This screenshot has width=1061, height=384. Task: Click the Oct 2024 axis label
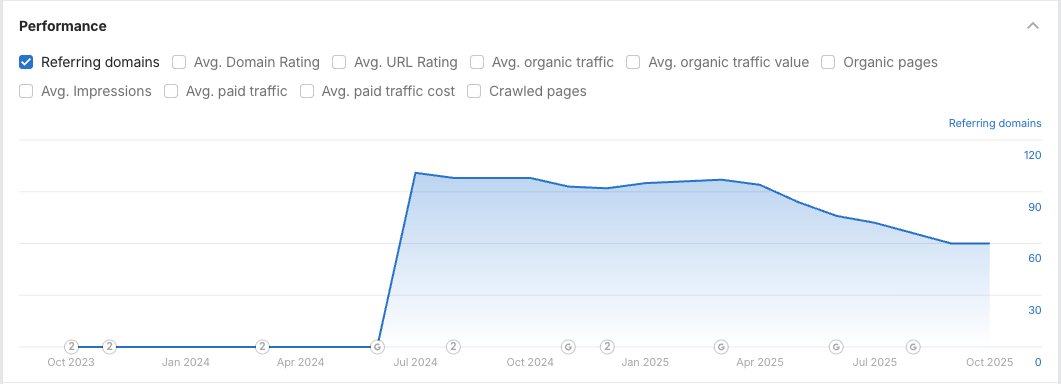click(x=530, y=362)
